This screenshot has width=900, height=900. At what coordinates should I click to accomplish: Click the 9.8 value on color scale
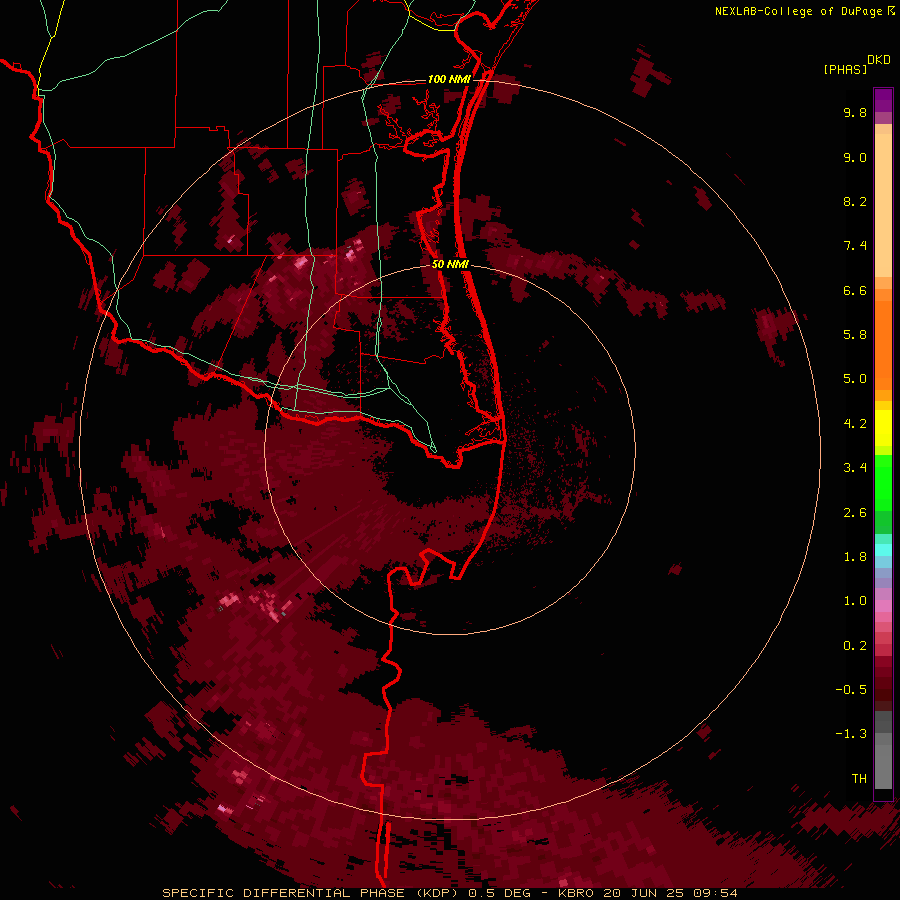855,112
